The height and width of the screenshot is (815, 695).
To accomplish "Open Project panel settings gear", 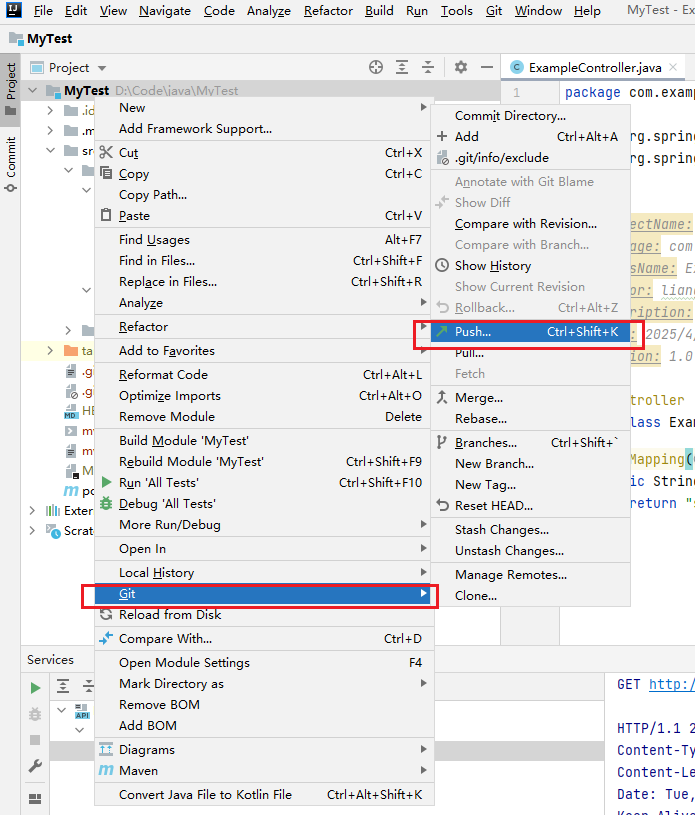I will [x=461, y=67].
